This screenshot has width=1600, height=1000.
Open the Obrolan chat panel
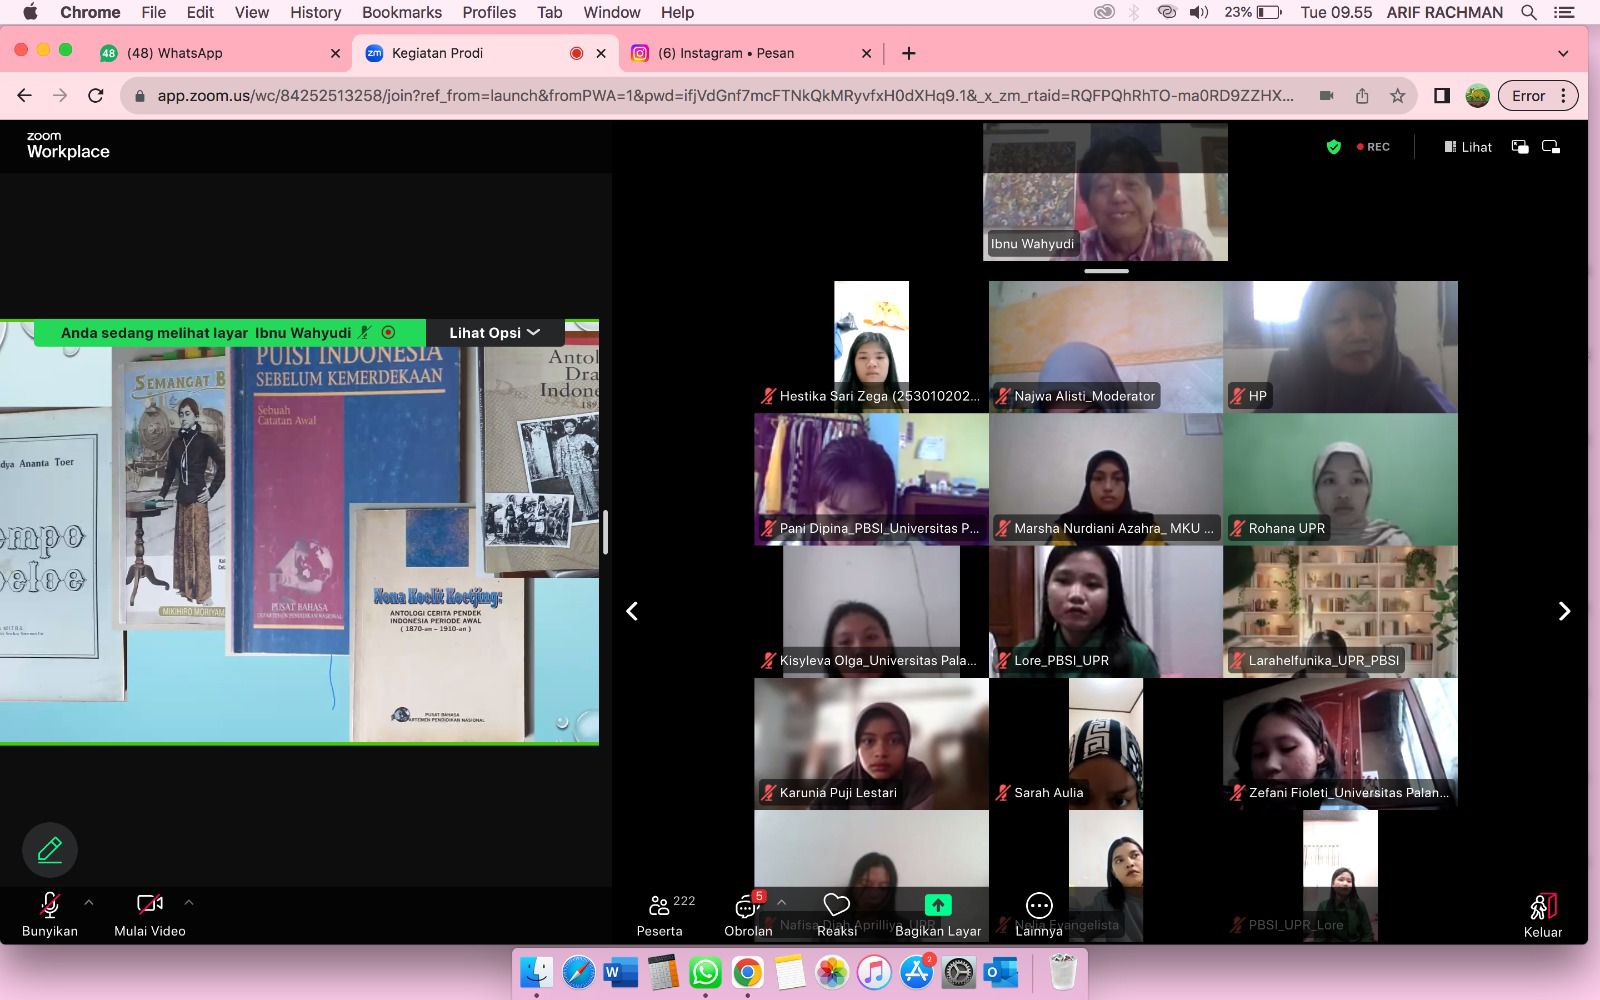point(747,907)
